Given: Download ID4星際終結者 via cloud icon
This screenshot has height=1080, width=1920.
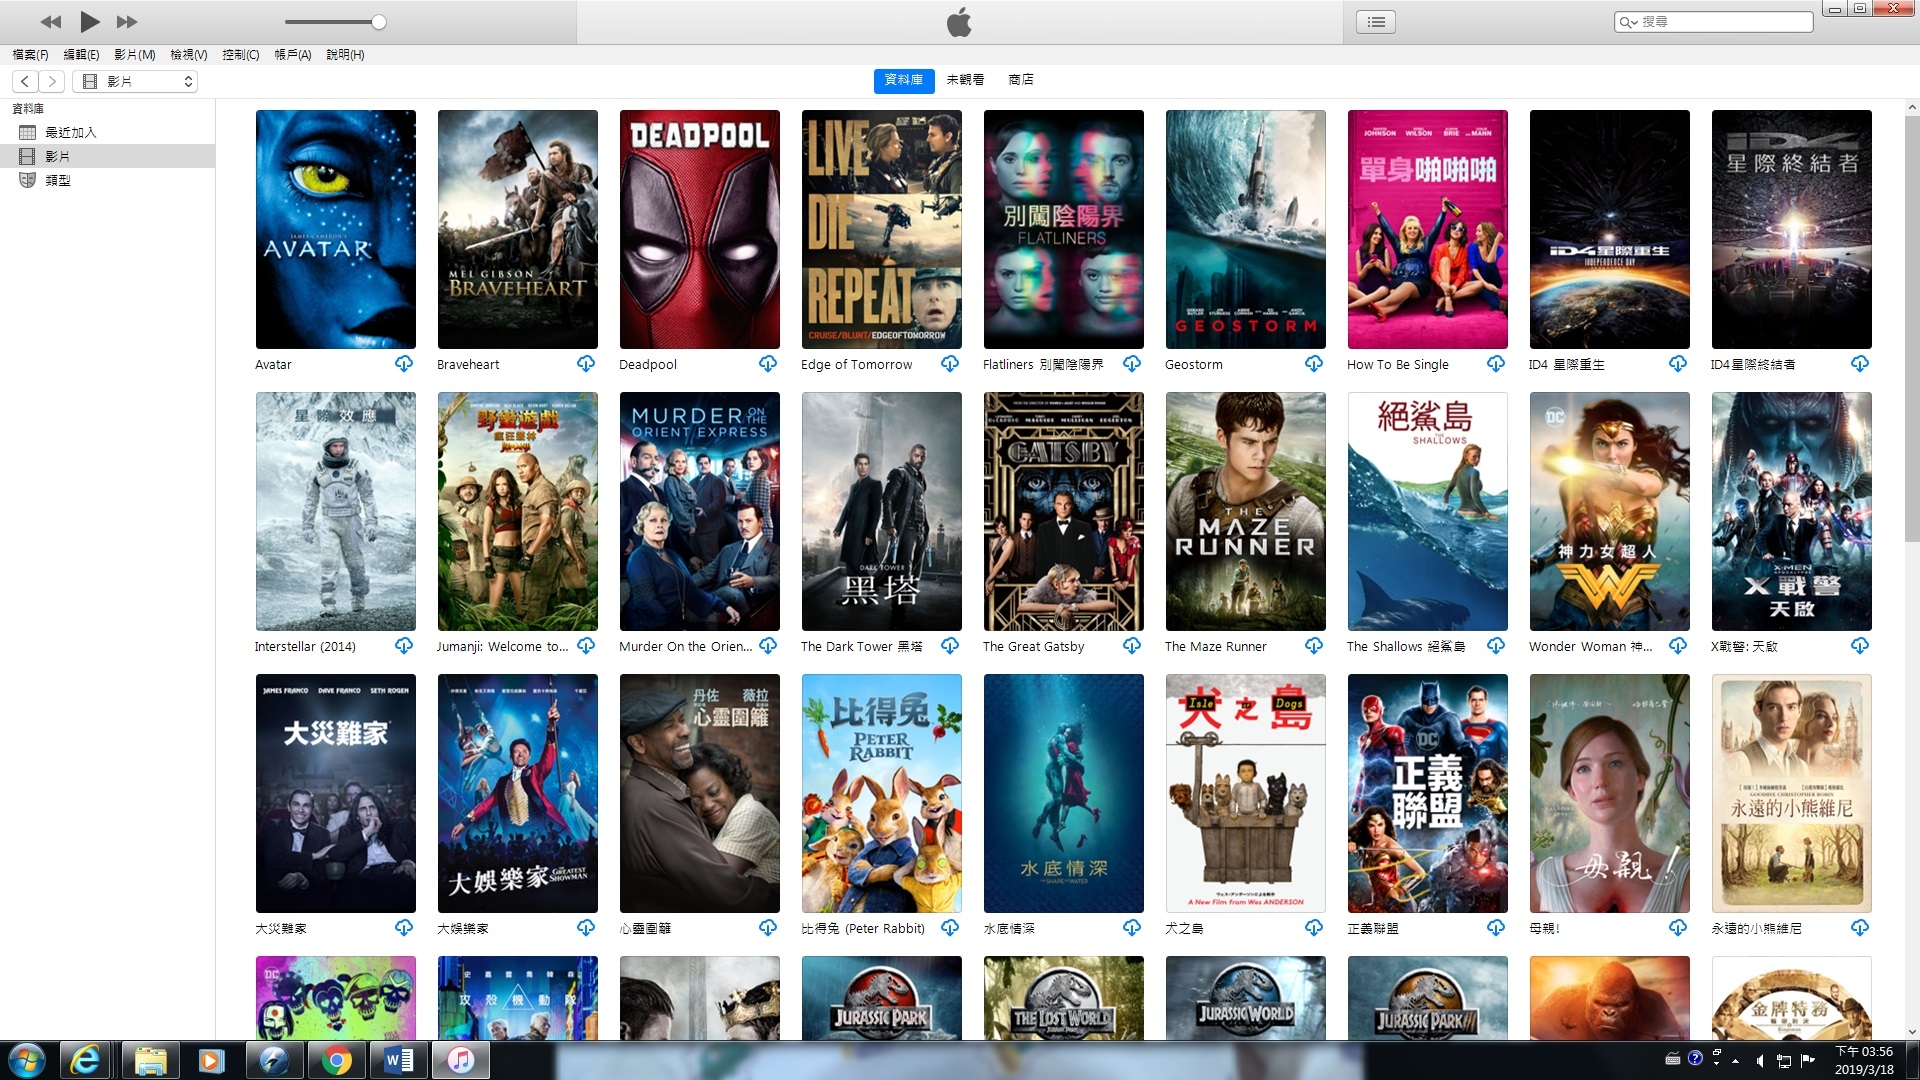Looking at the screenshot, I should (1860, 364).
